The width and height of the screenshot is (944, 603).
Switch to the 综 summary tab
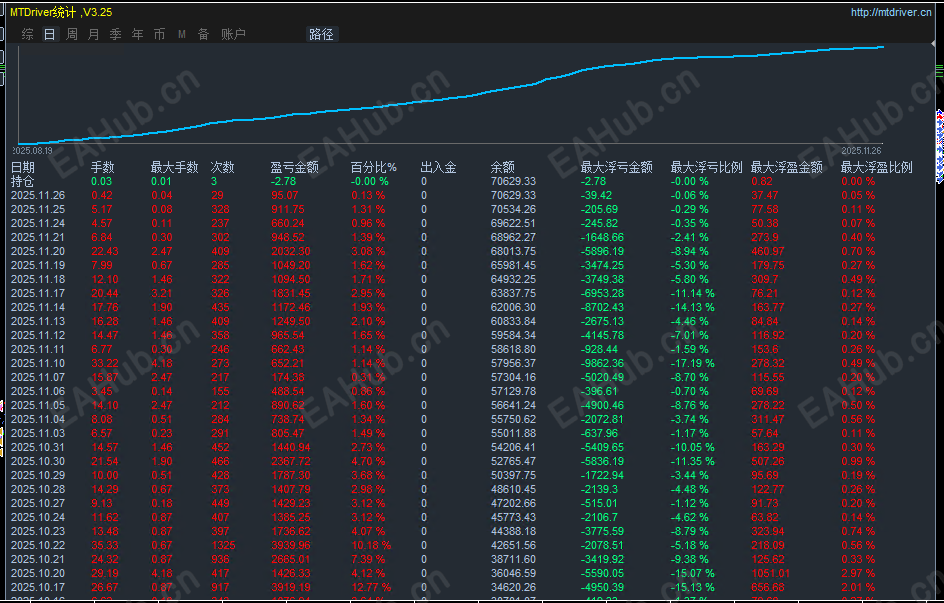(28, 34)
